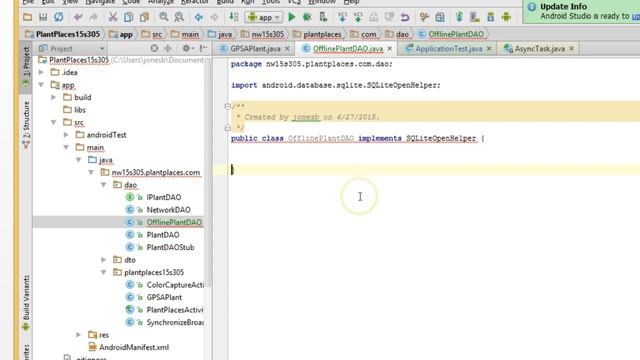Open the AVD Manager icon

coord(475,17)
